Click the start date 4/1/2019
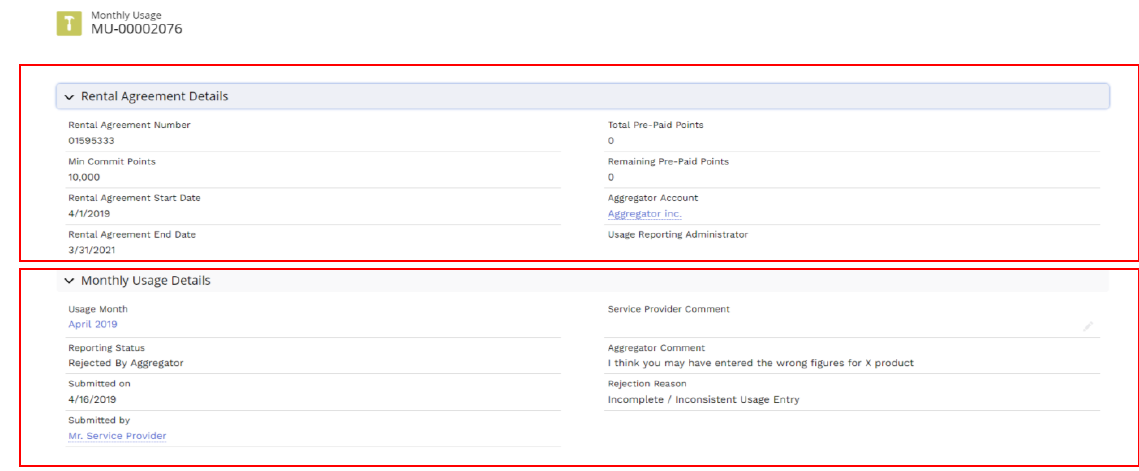 pyautogui.click(x=89, y=214)
